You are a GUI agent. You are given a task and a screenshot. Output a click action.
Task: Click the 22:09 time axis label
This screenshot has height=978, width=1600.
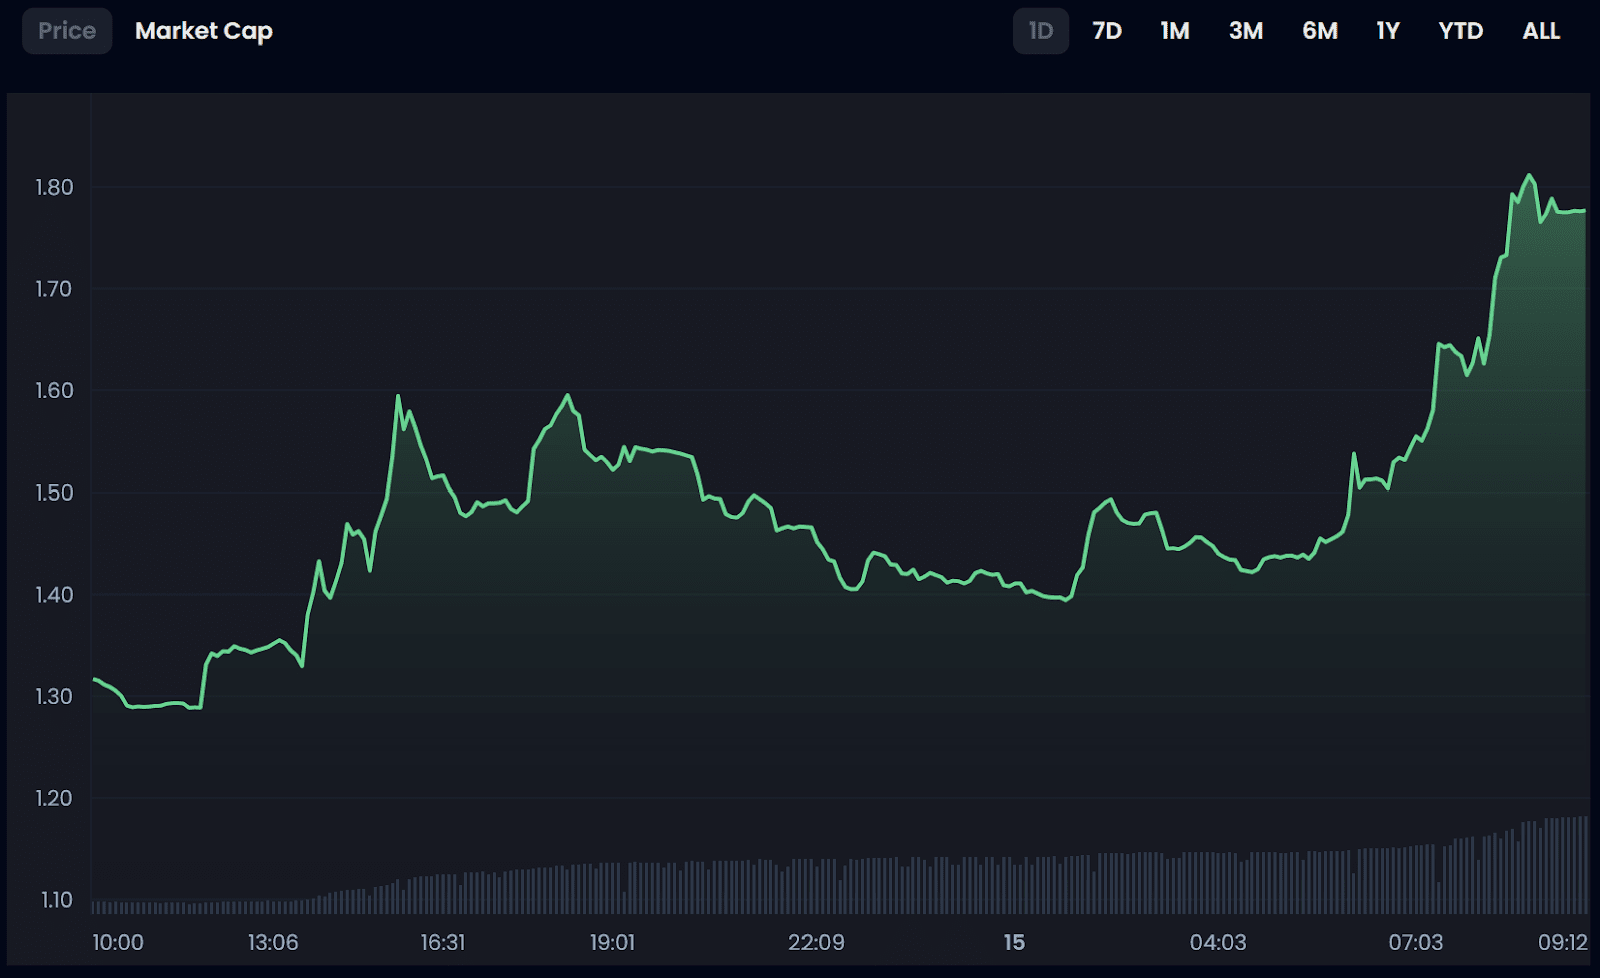[816, 942]
